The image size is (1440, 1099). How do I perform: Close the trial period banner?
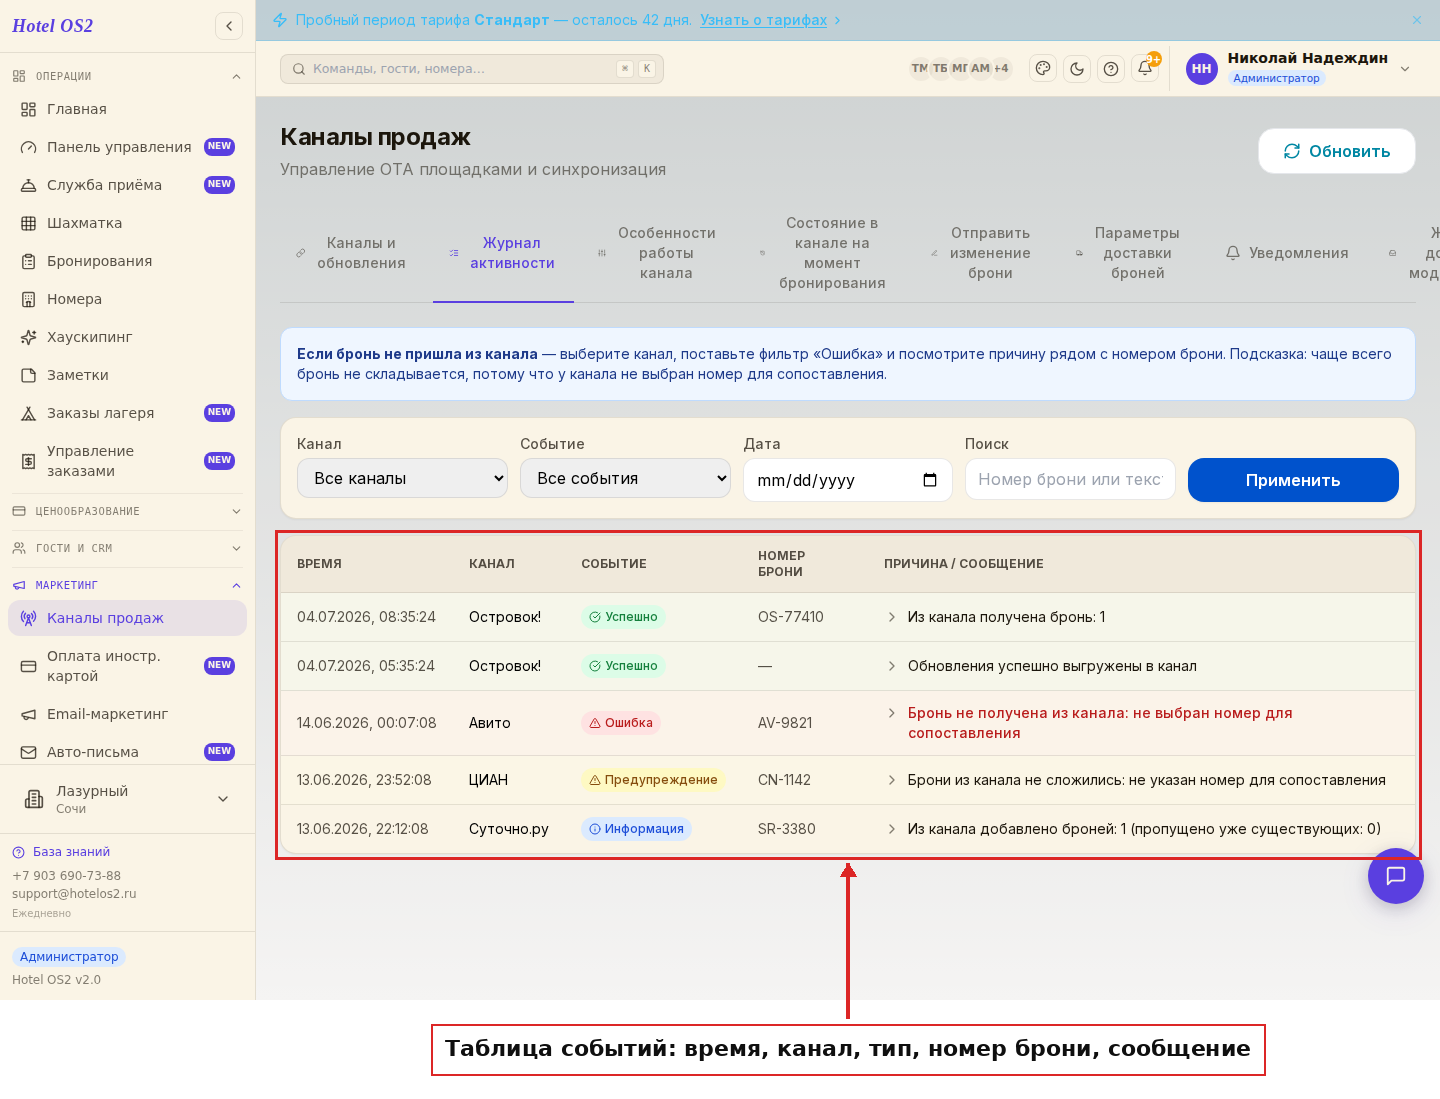(x=1417, y=20)
